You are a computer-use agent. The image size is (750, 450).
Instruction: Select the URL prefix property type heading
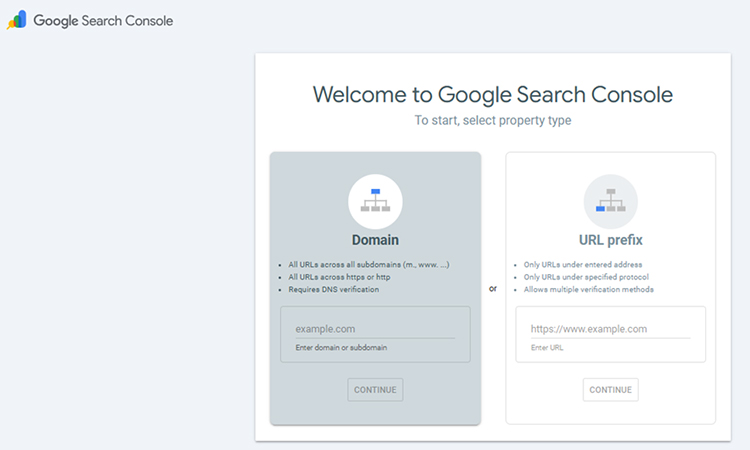[610, 240]
